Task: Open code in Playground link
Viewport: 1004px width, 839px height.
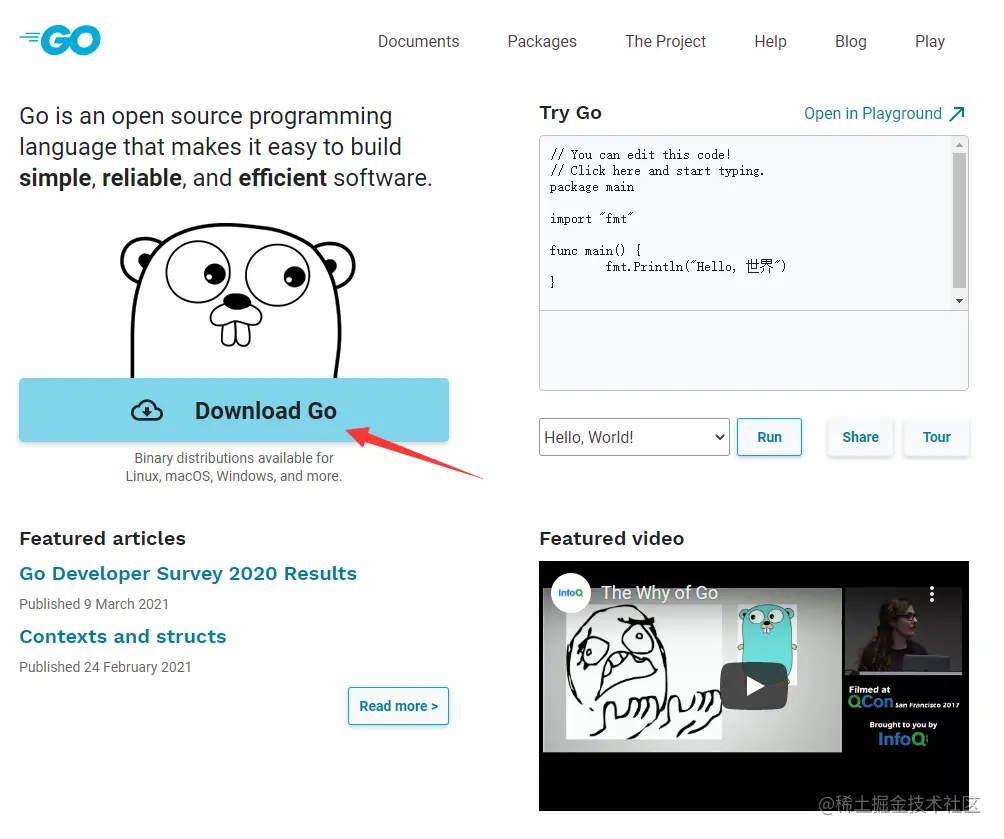Action: [884, 113]
